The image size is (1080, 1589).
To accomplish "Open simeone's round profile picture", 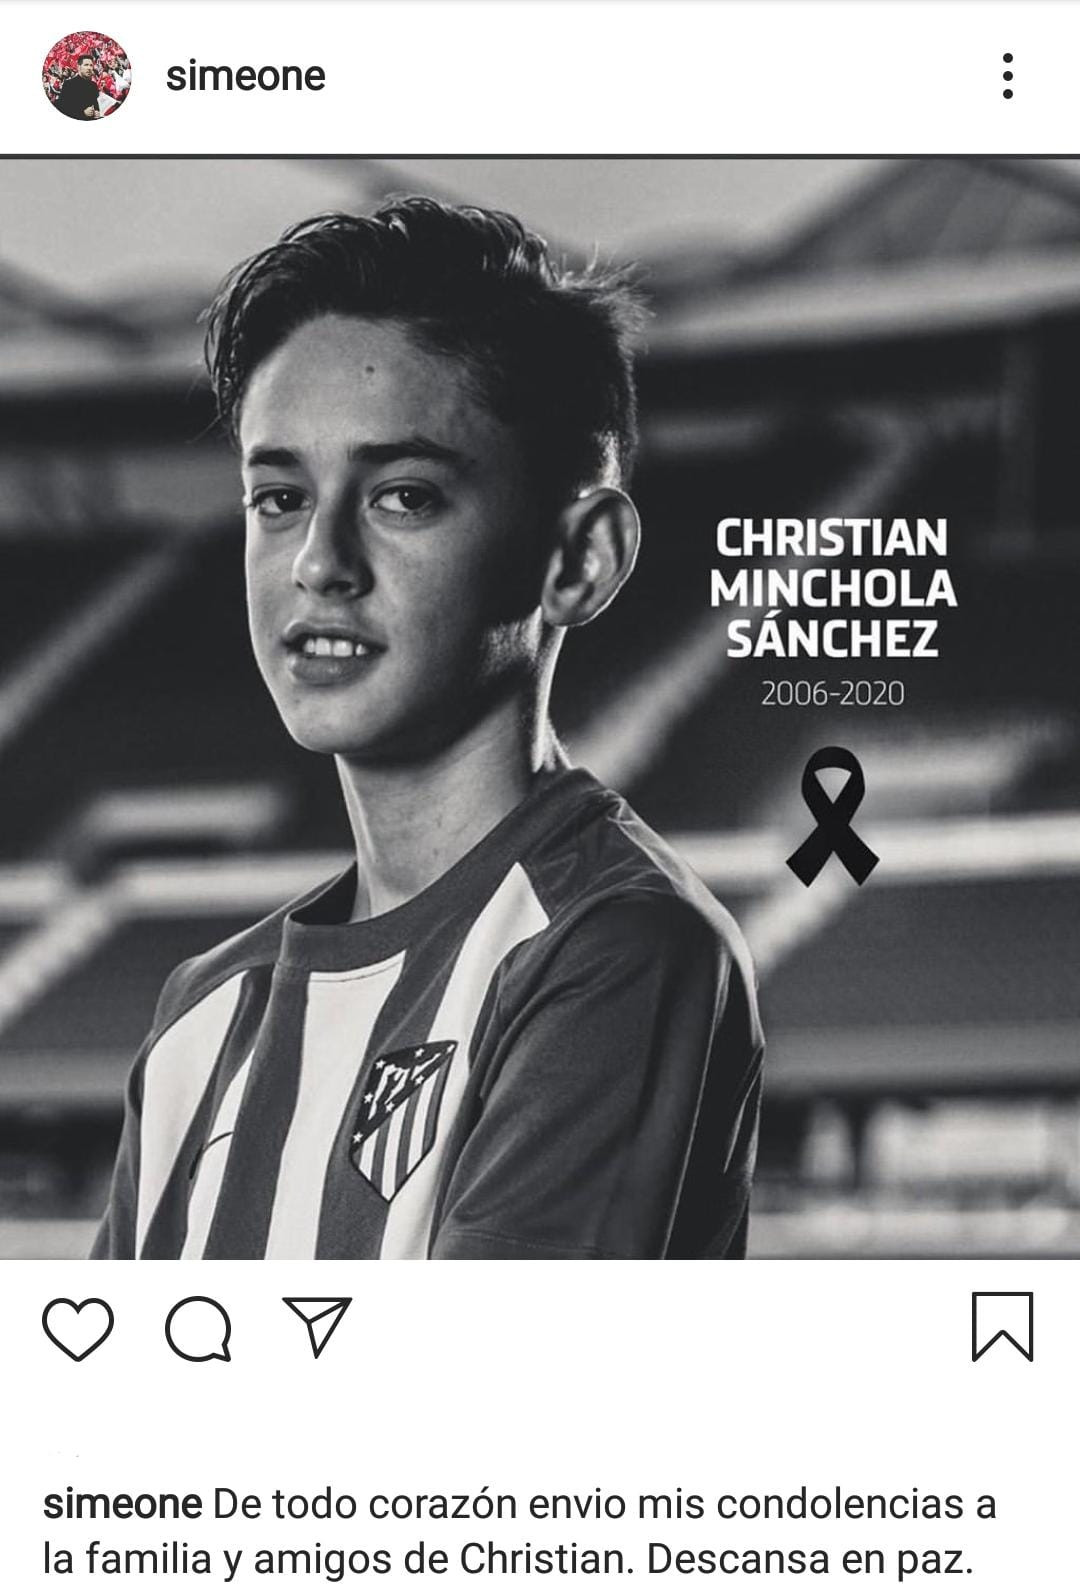I will [87, 76].
